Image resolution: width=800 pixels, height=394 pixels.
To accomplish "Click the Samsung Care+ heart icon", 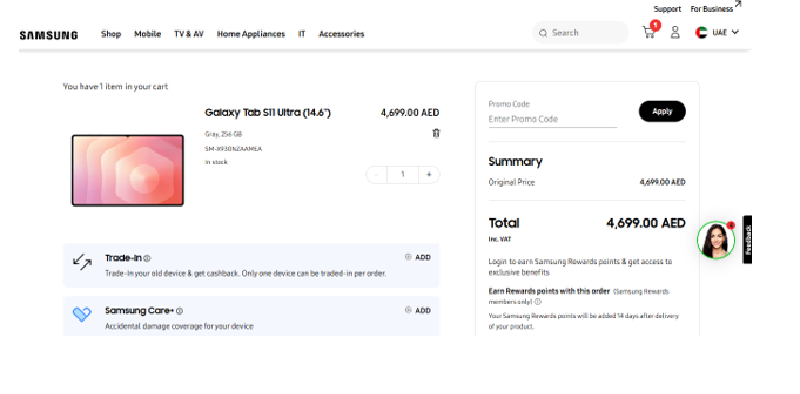I will point(82,314).
